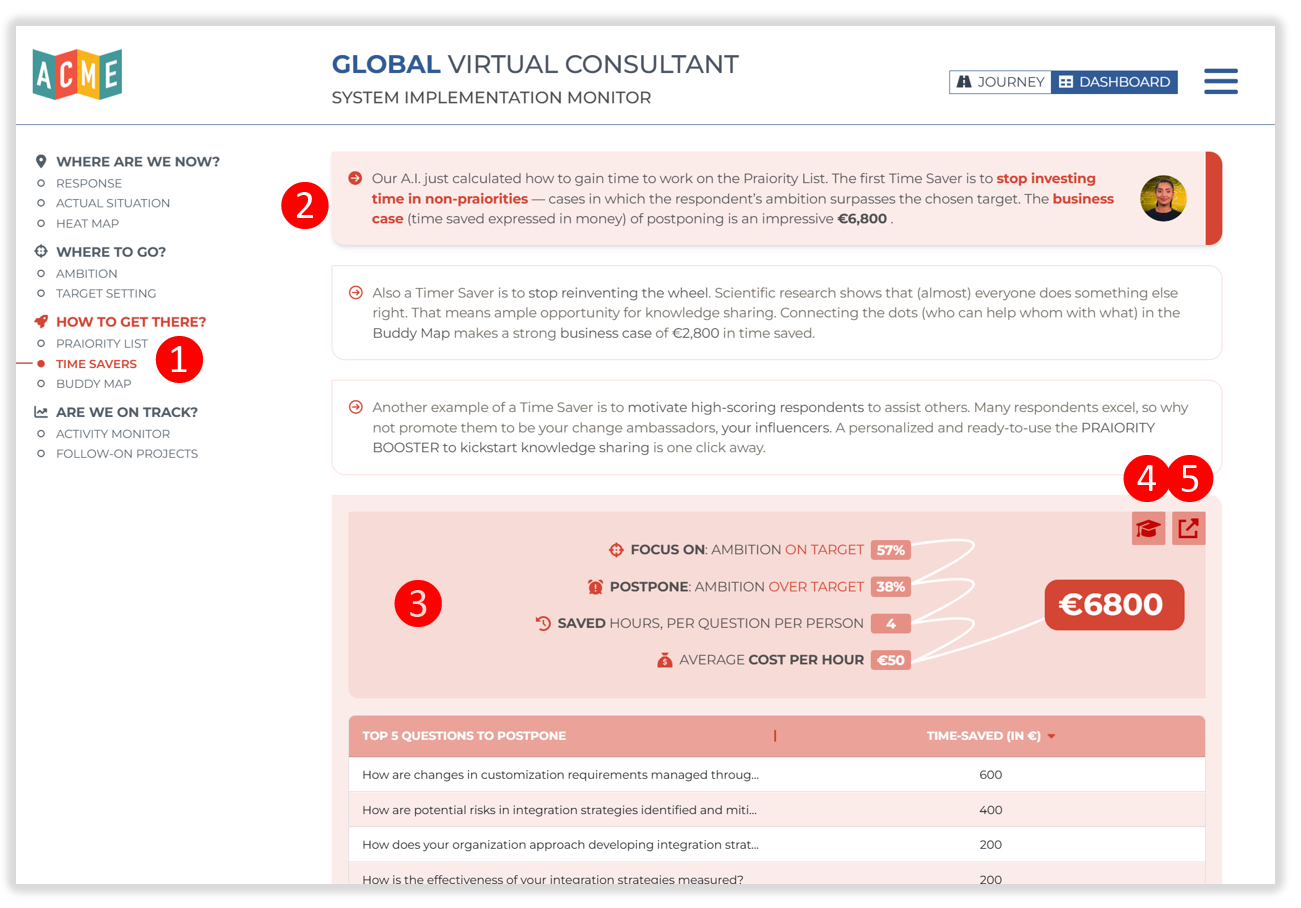Image resolution: width=1301 pixels, height=908 pixels.
Task: Click the €6800 total badge
Action: [1114, 605]
